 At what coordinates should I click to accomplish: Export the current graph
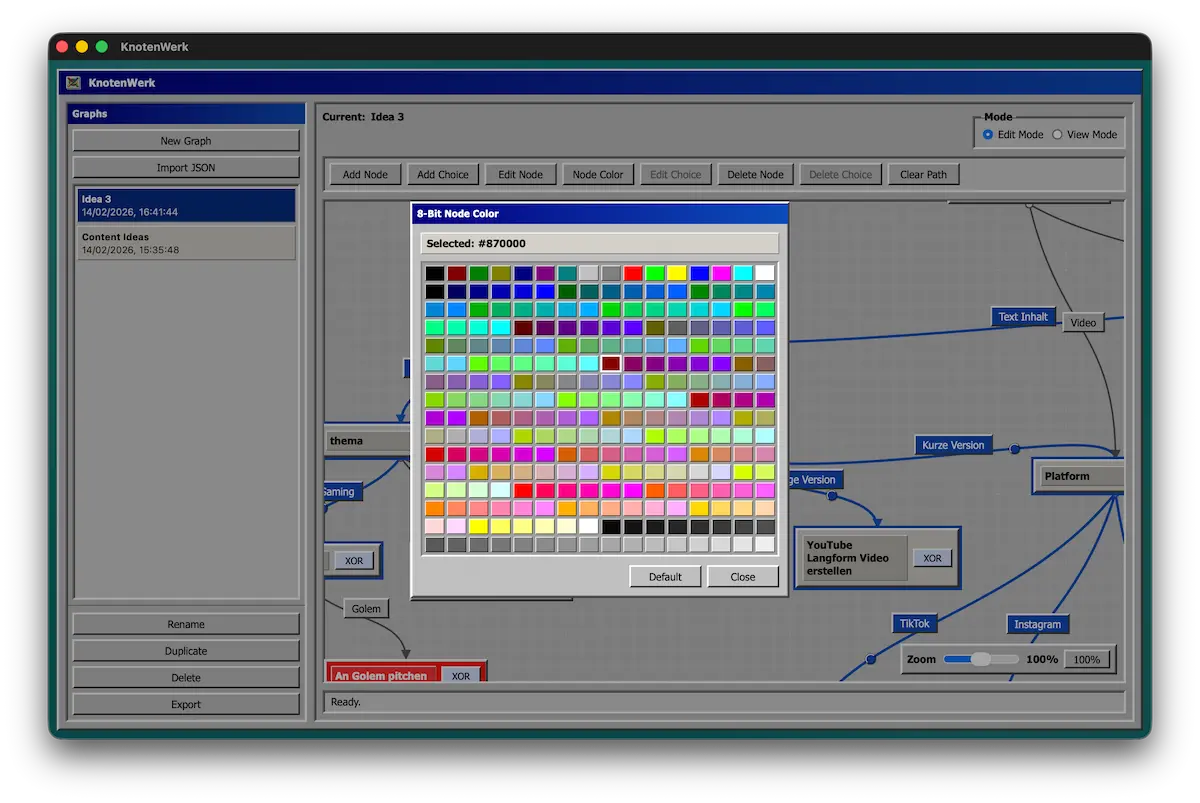click(x=185, y=703)
